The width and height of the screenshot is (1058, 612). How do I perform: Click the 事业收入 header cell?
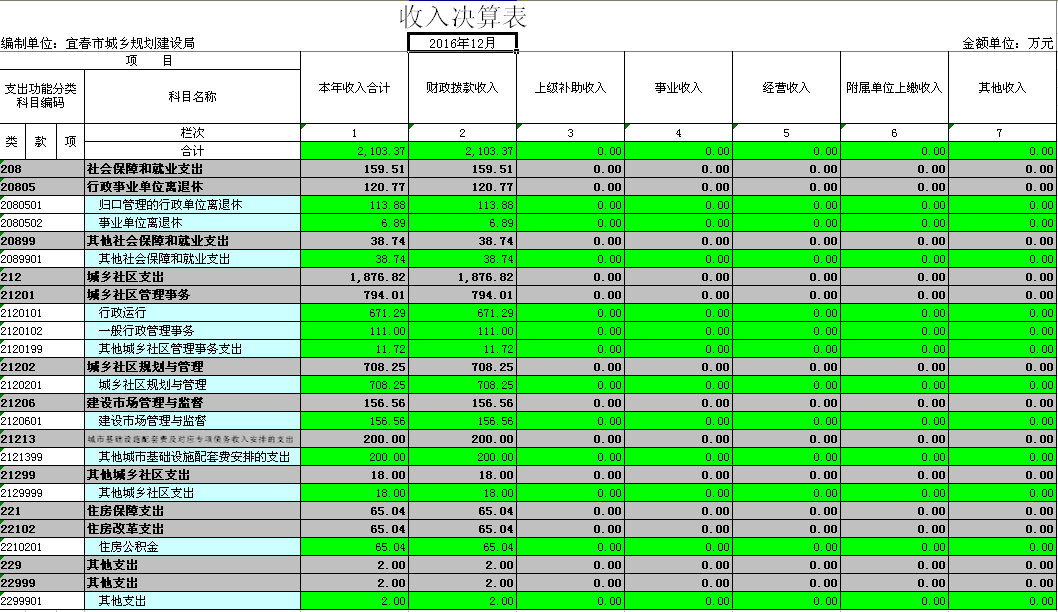point(678,88)
